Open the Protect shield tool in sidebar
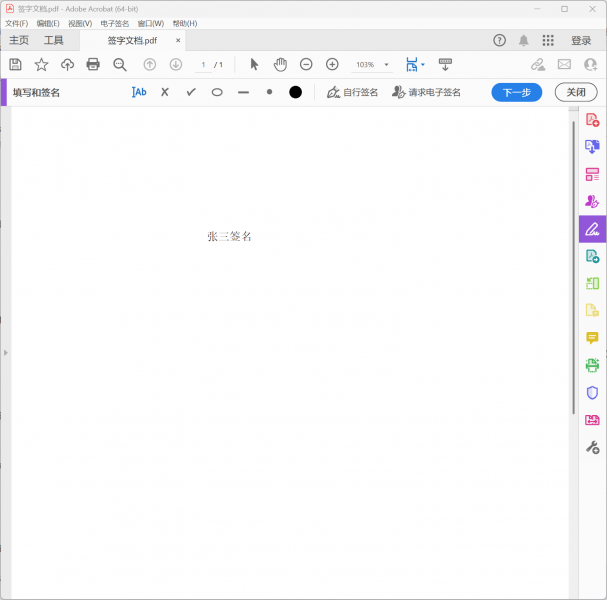 592,393
